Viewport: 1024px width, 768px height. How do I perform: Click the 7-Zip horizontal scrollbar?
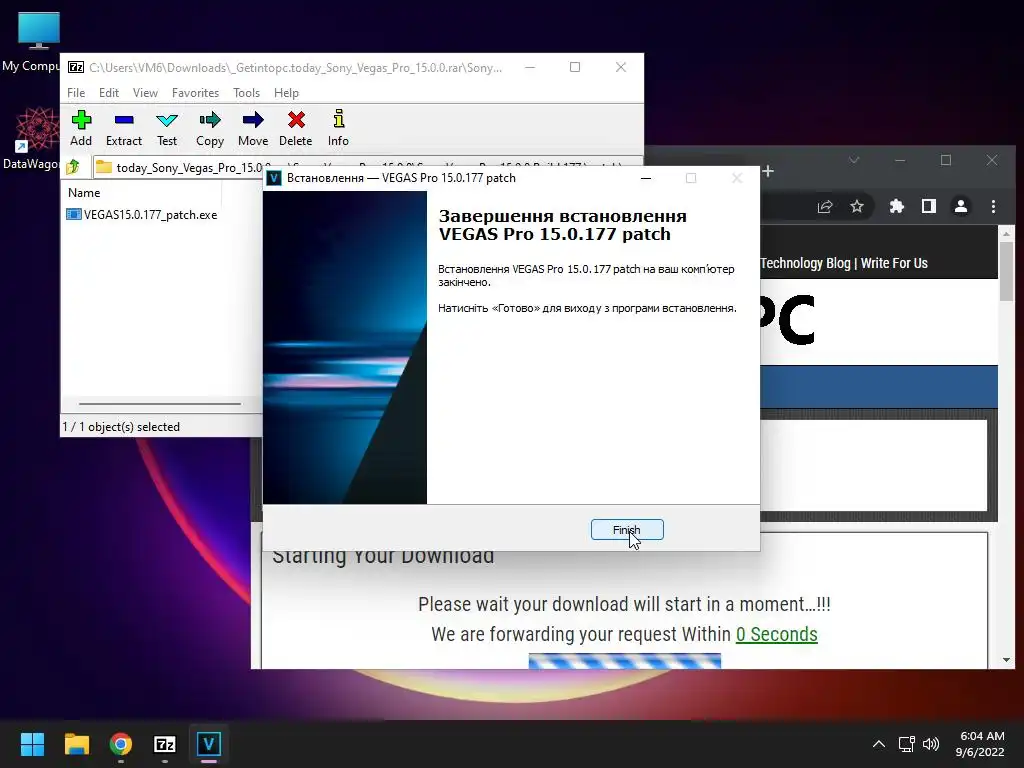point(160,404)
